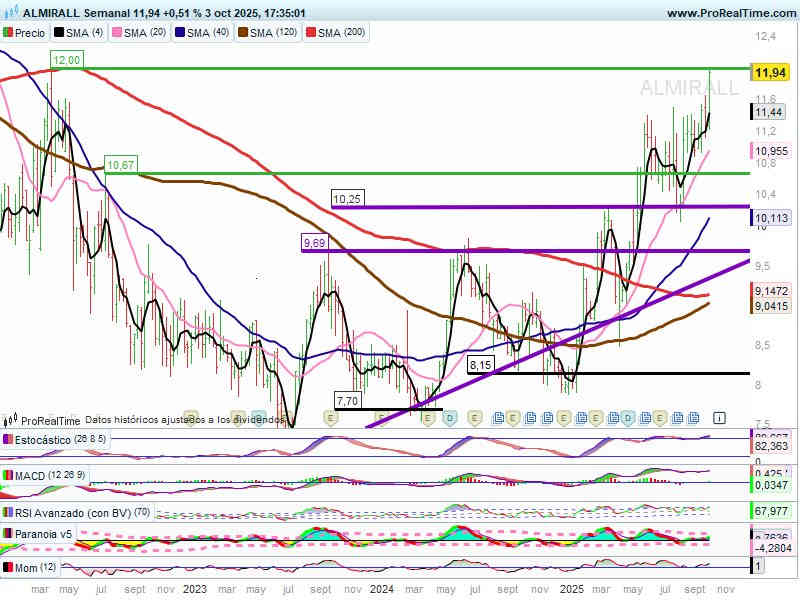Toggle the Precio price legend item
This screenshot has width=800, height=600.
(25, 33)
